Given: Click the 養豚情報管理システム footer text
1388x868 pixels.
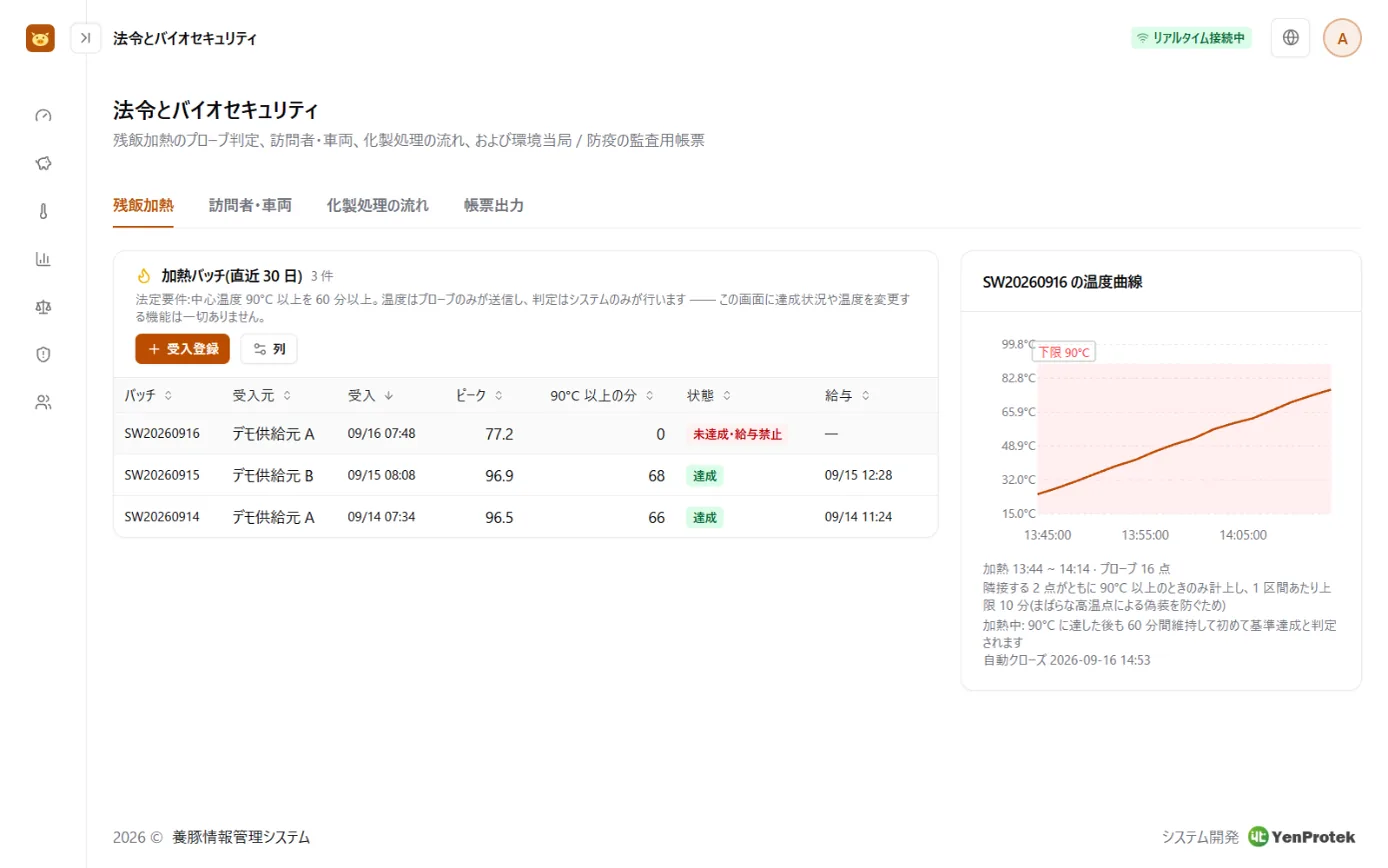Looking at the screenshot, I should (x=241, y=837).
